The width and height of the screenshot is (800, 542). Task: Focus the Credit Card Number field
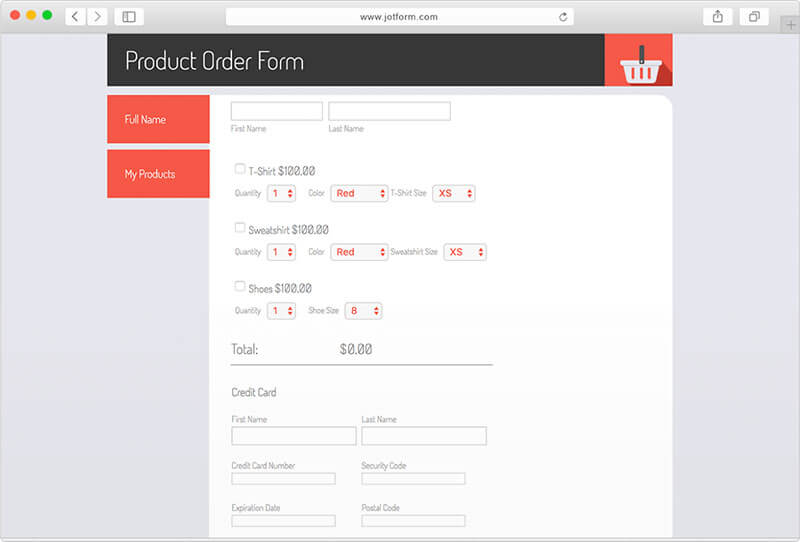tap(283, 479)
